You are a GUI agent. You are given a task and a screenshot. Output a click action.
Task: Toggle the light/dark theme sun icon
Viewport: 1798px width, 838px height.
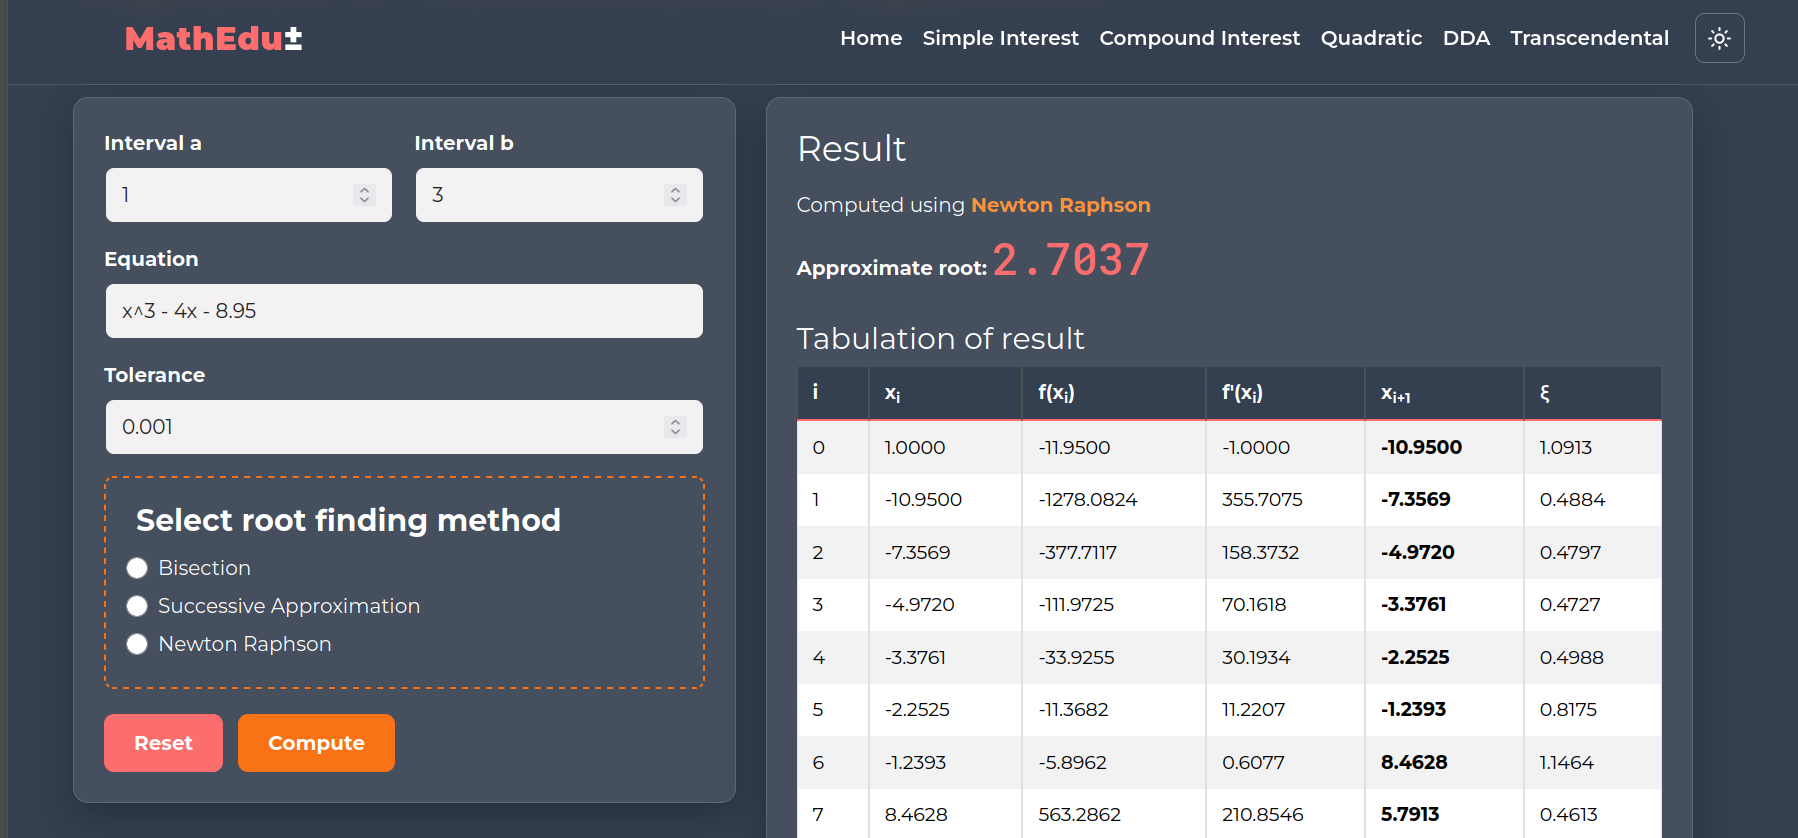(1719, 38)
